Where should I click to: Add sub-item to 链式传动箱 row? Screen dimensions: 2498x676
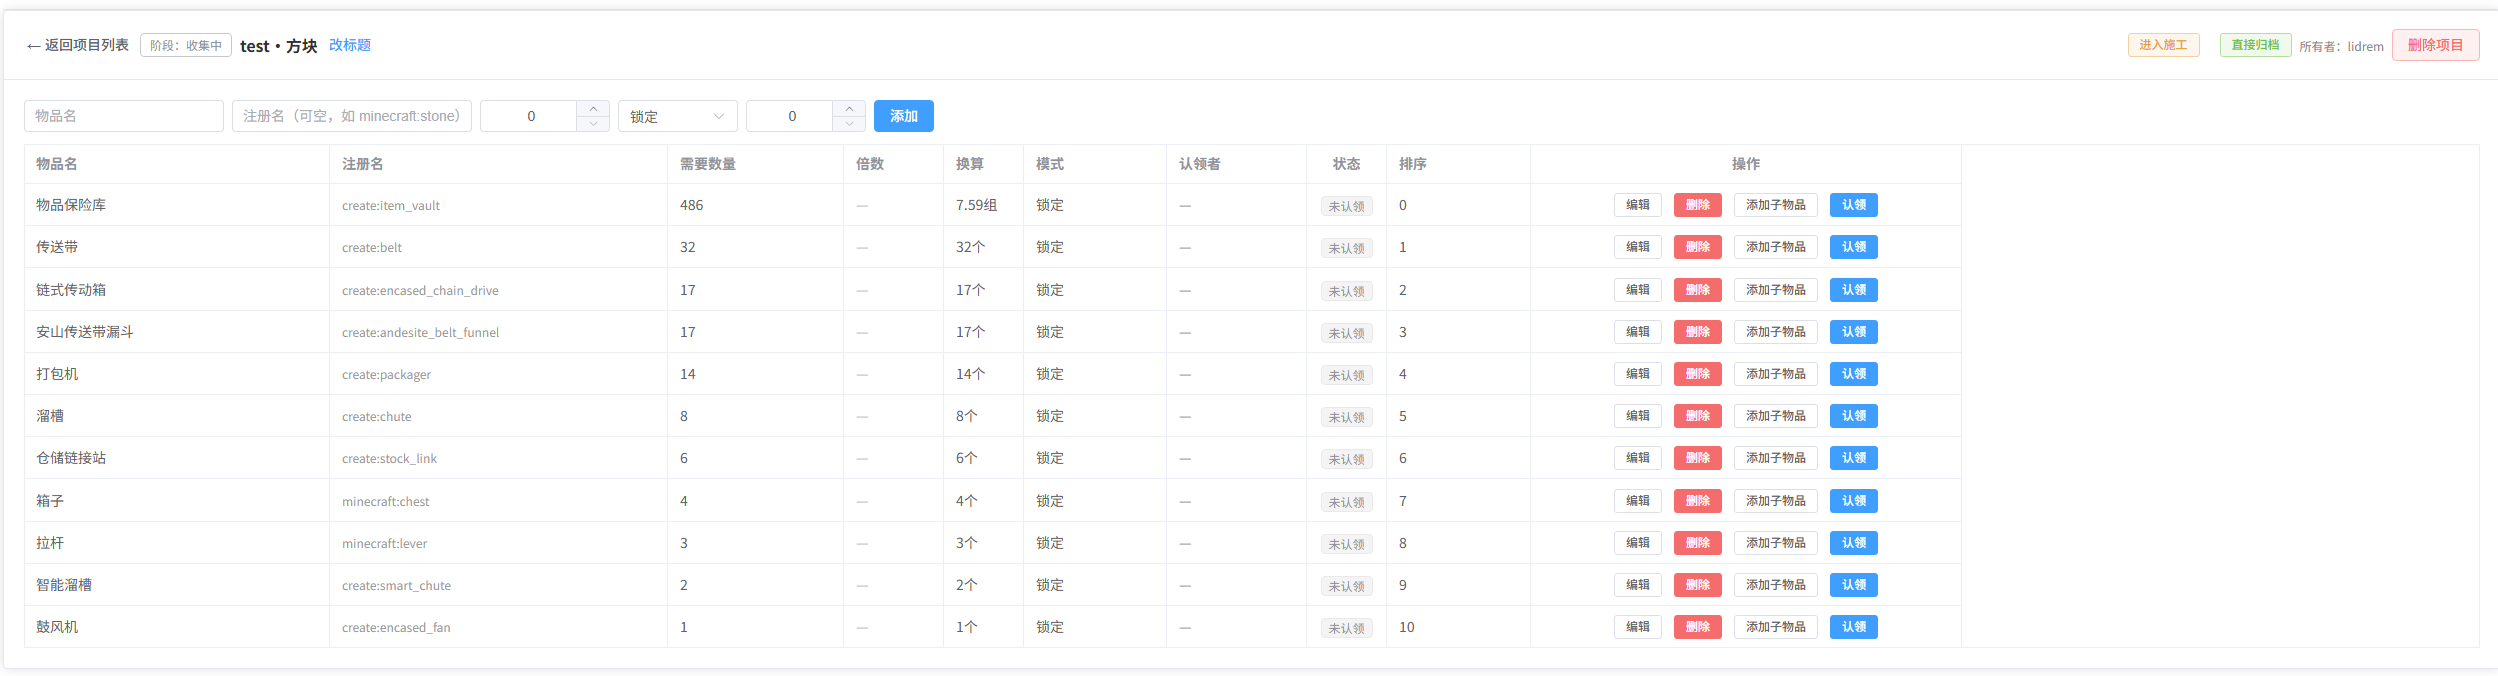1776,290
